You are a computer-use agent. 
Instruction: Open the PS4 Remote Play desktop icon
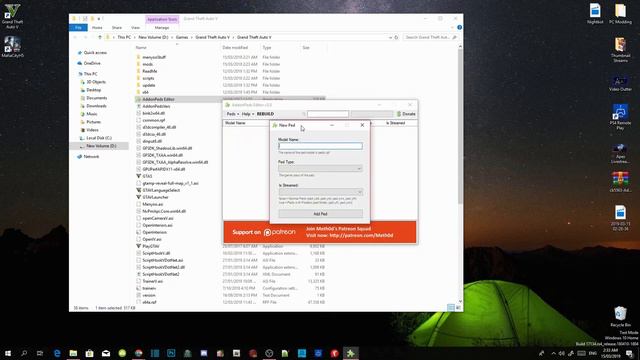(620, 117)
